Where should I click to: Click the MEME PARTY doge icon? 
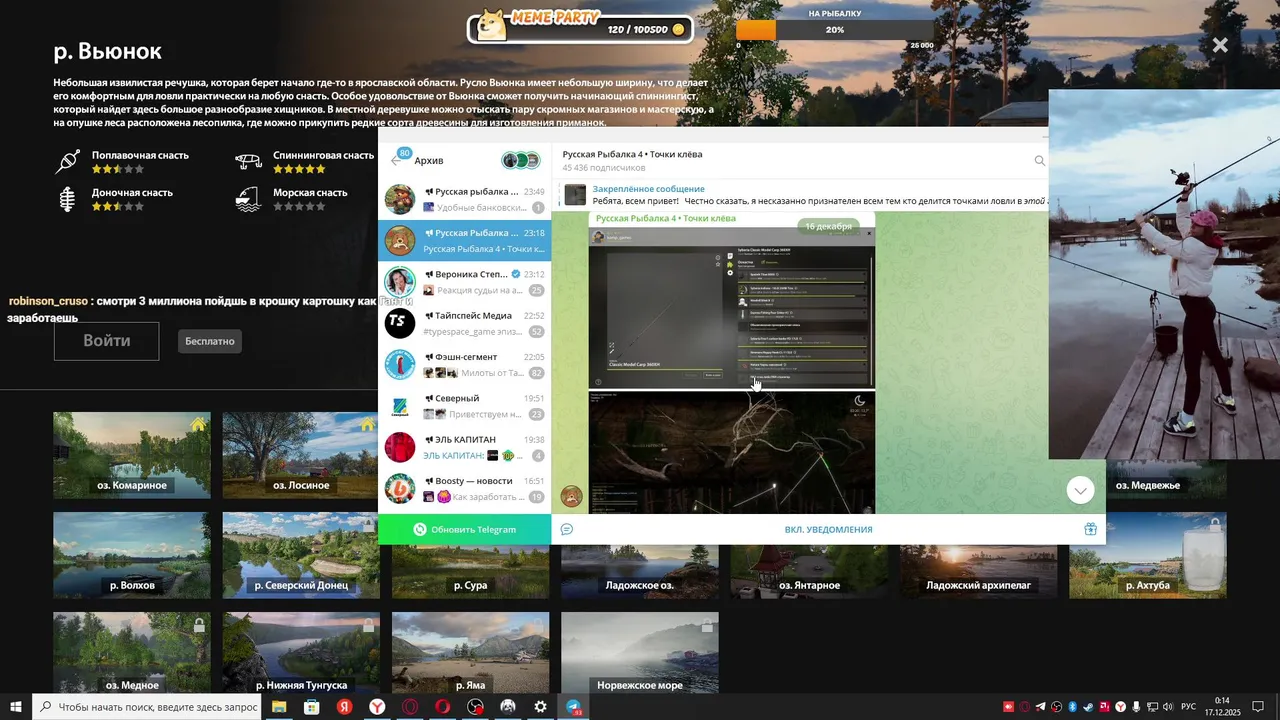490,25
